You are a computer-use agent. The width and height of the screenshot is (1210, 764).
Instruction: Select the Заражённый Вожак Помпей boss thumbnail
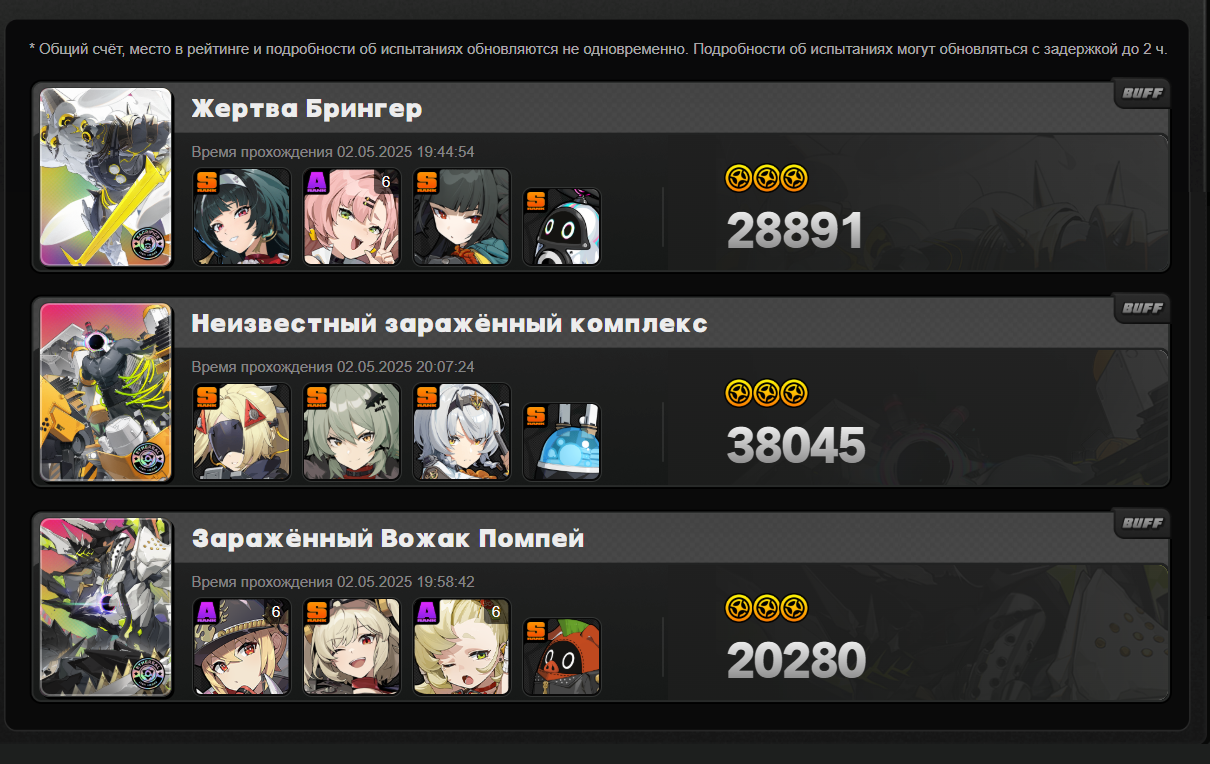click(106, 607)
